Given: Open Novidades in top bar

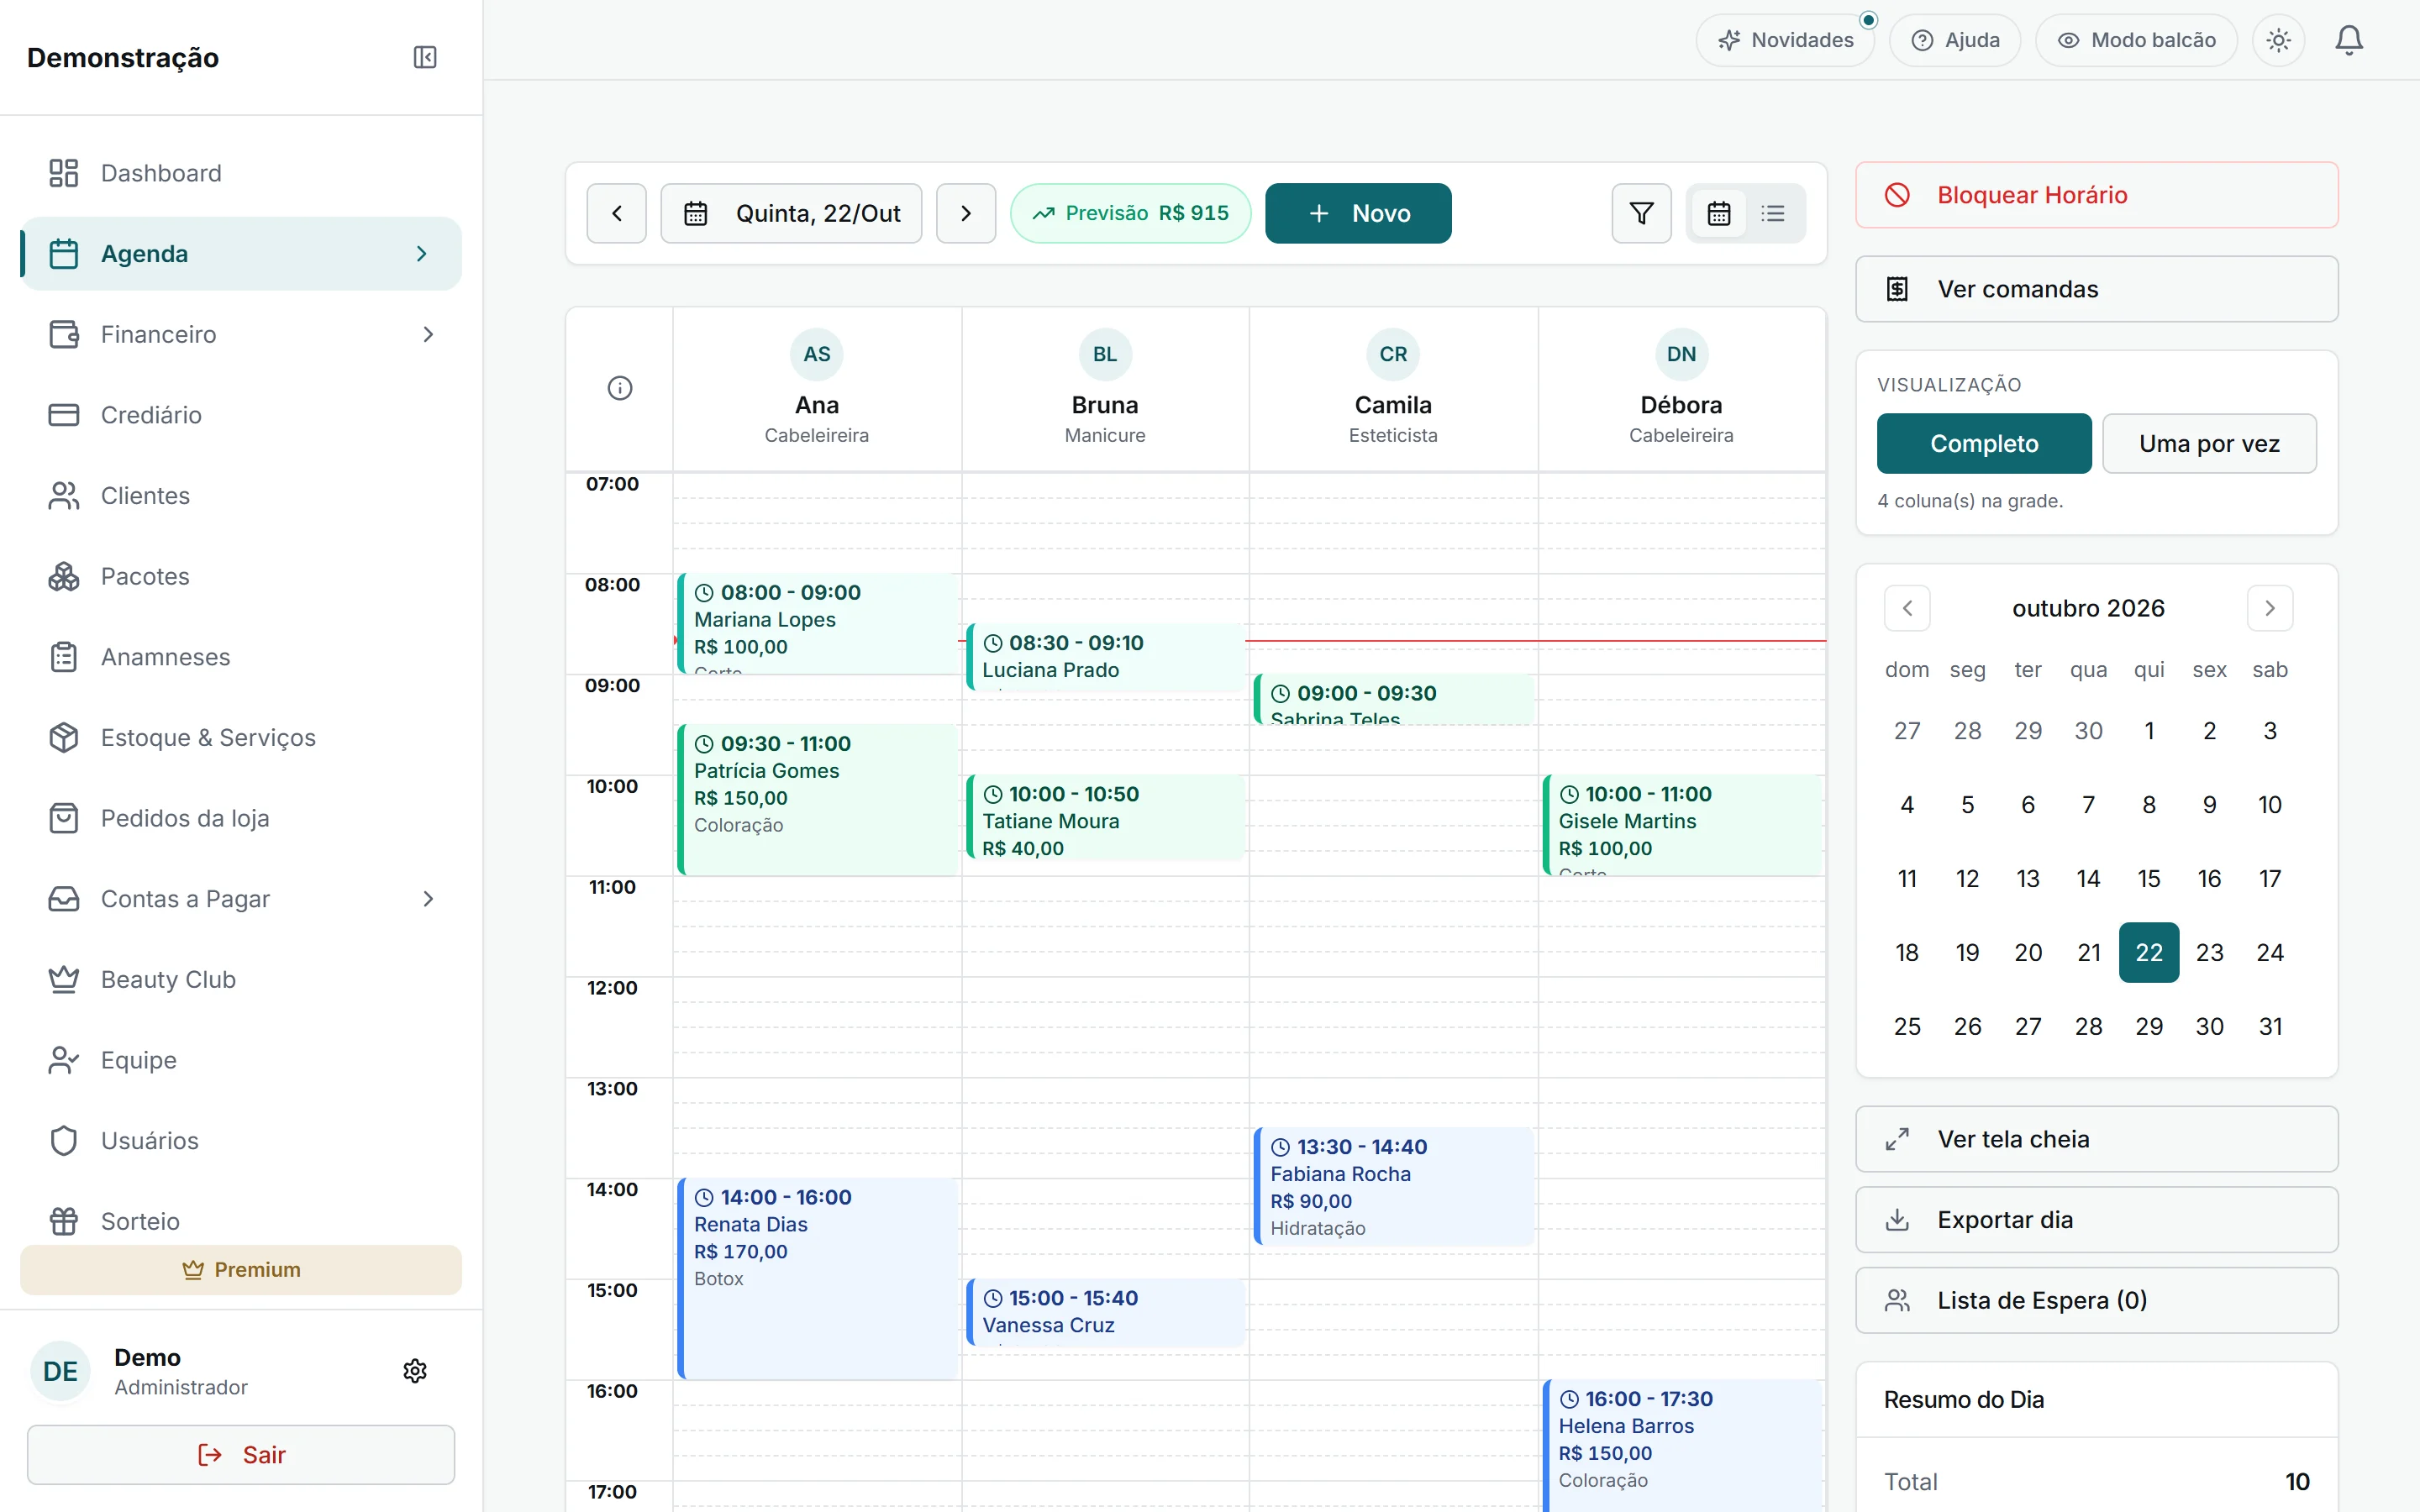Looking at the screenshot, I should click(1785, 40).
